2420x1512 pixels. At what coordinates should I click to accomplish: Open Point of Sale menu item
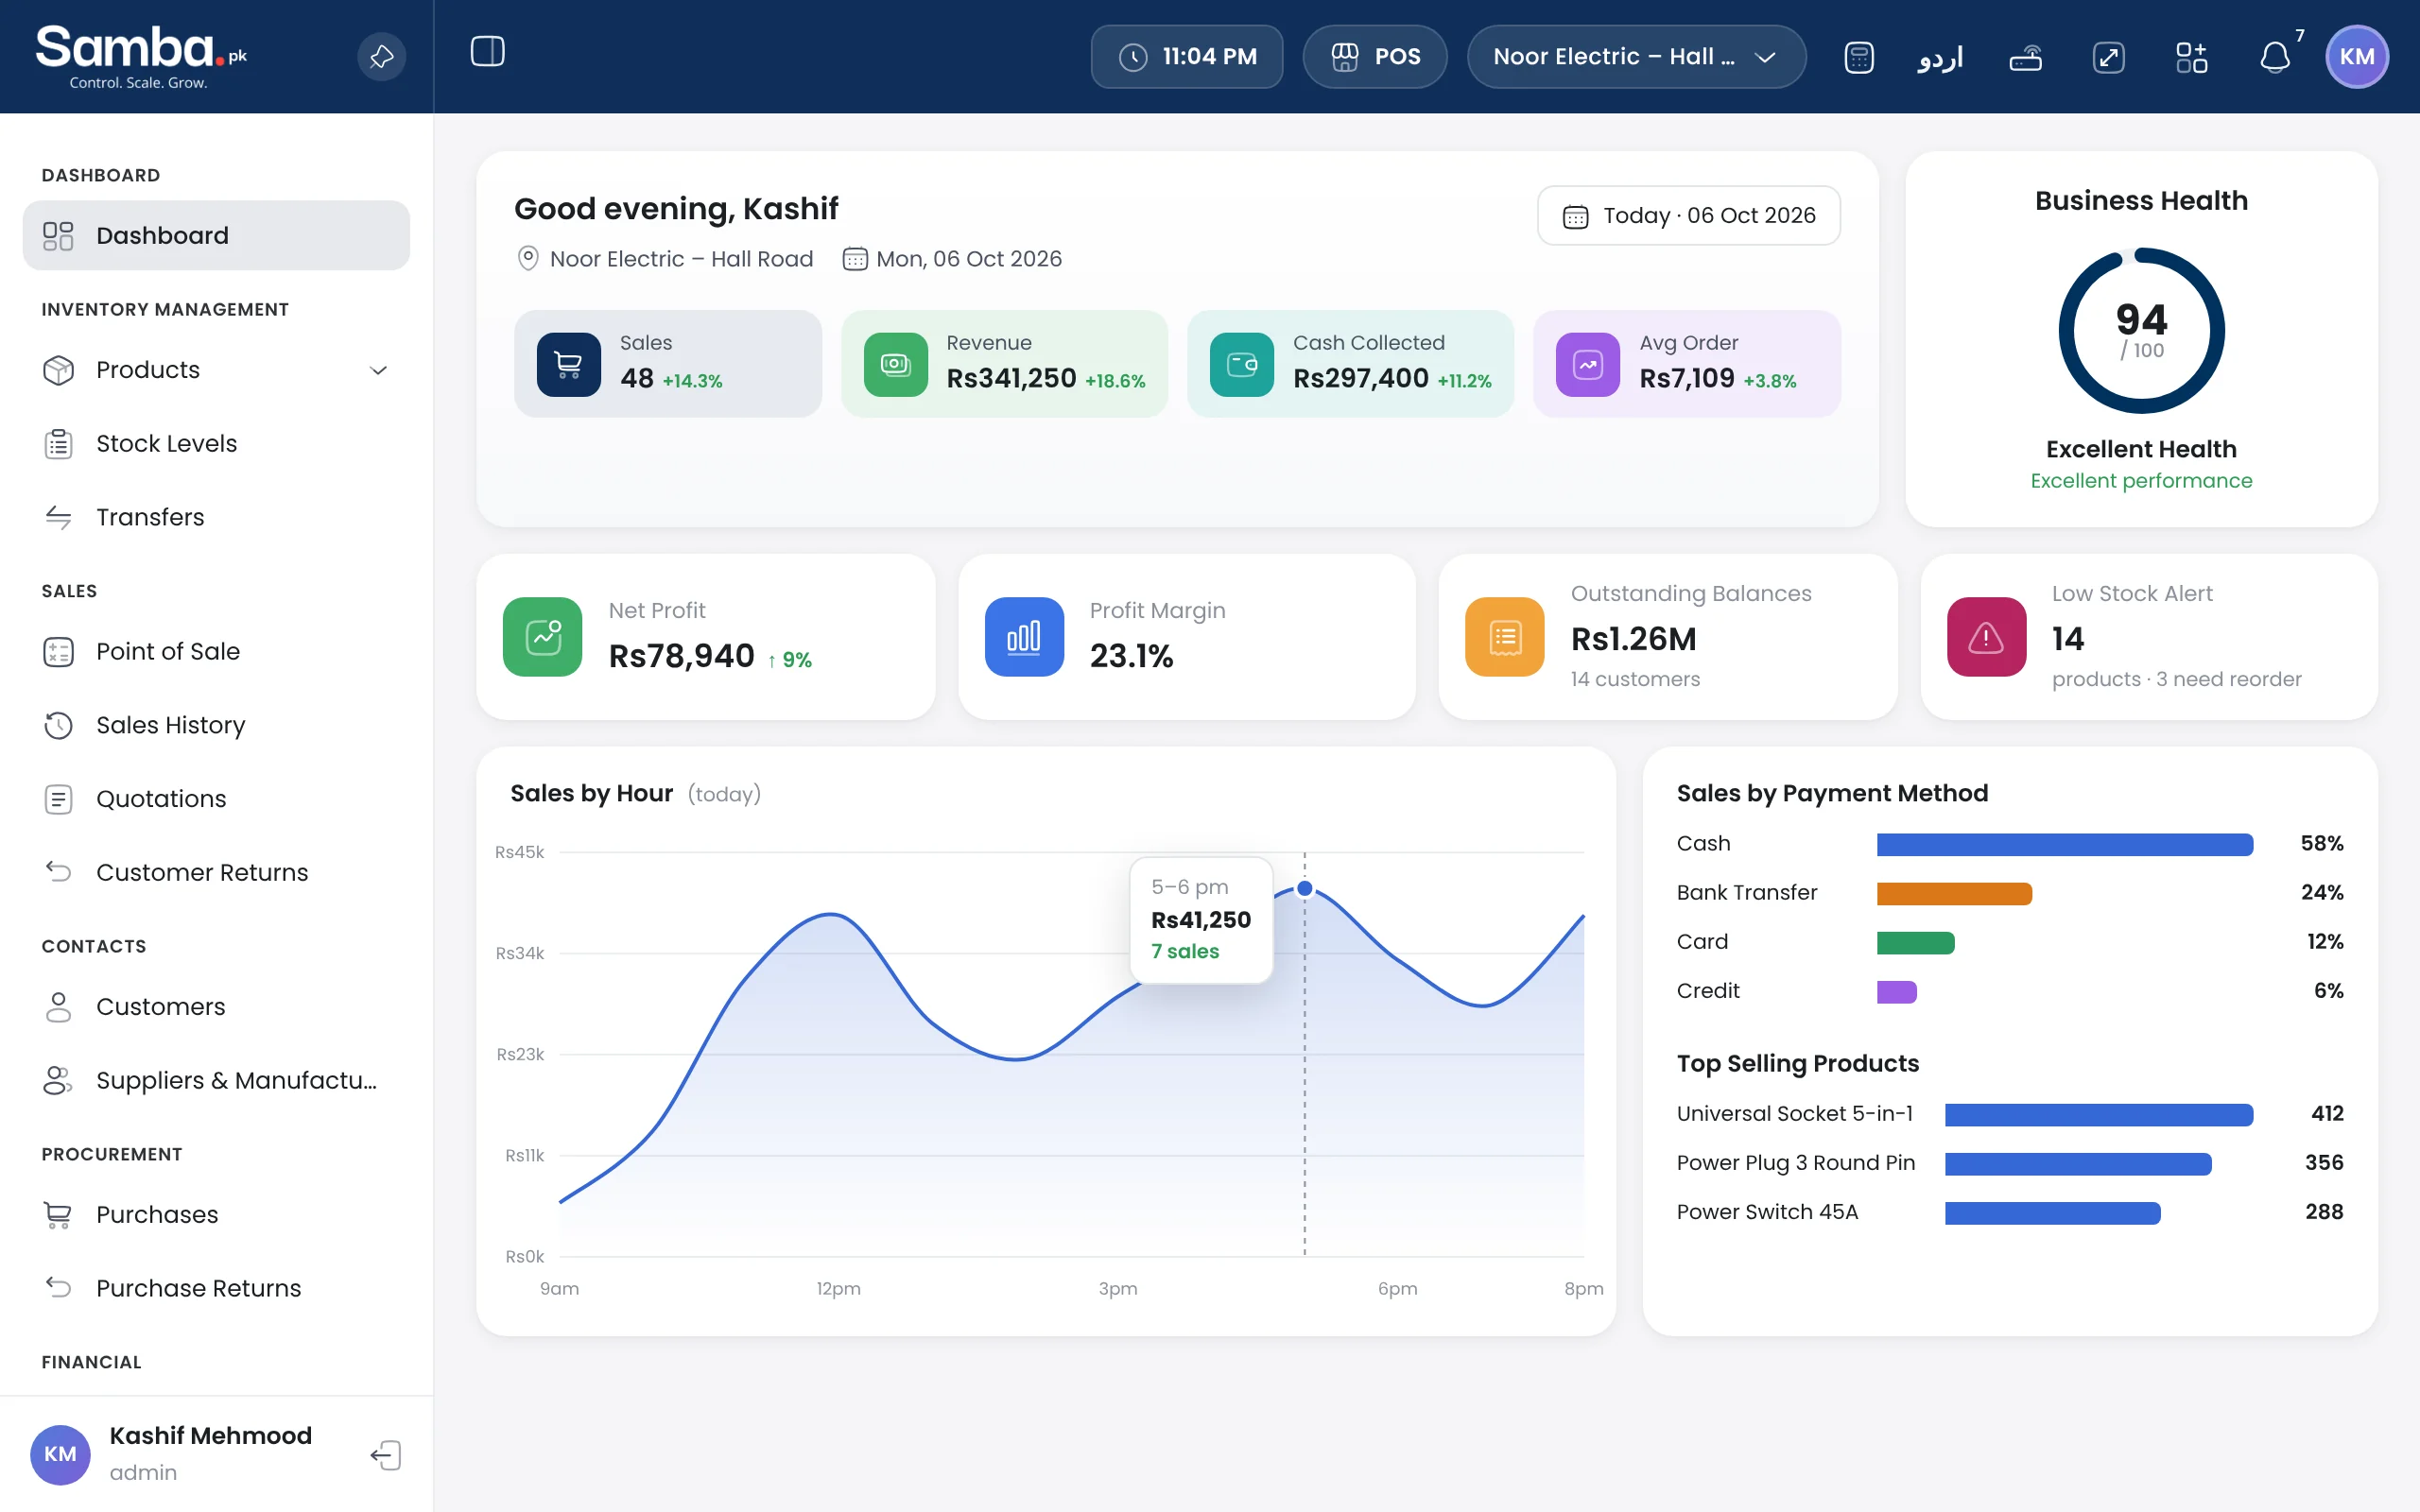tap(216, 651)
